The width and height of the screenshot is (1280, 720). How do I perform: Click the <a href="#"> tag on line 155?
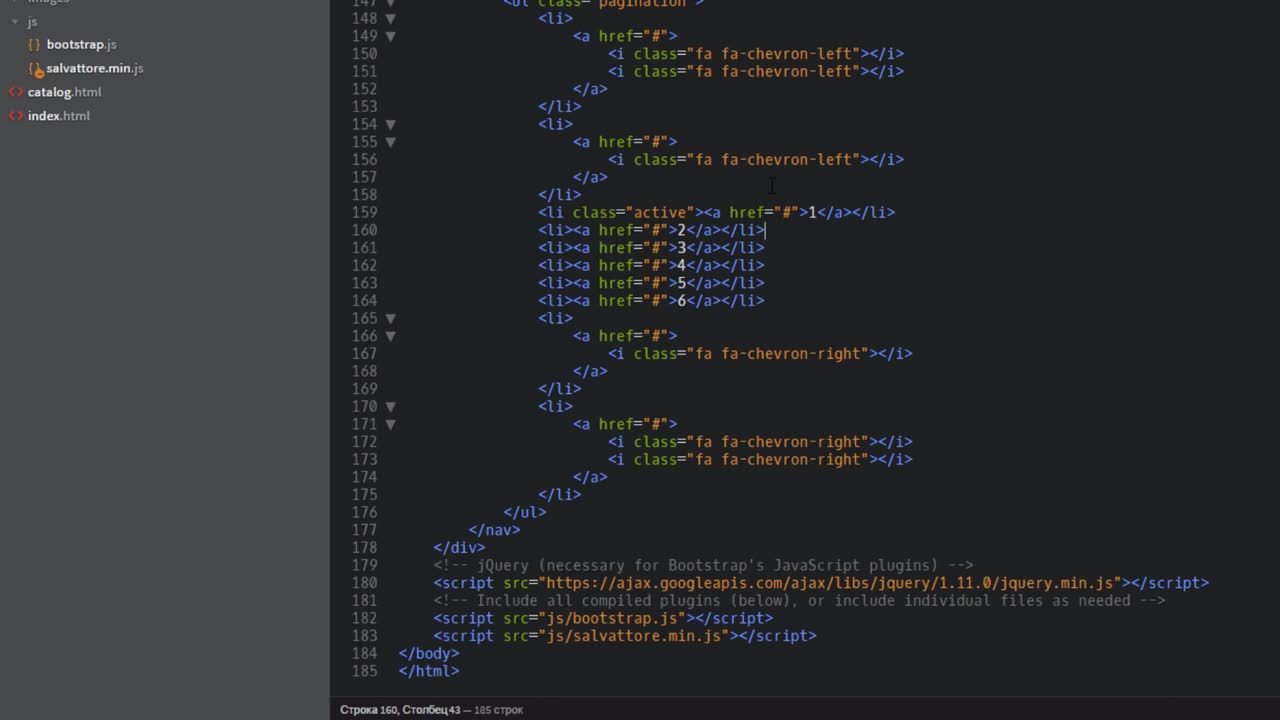(625, 142)
